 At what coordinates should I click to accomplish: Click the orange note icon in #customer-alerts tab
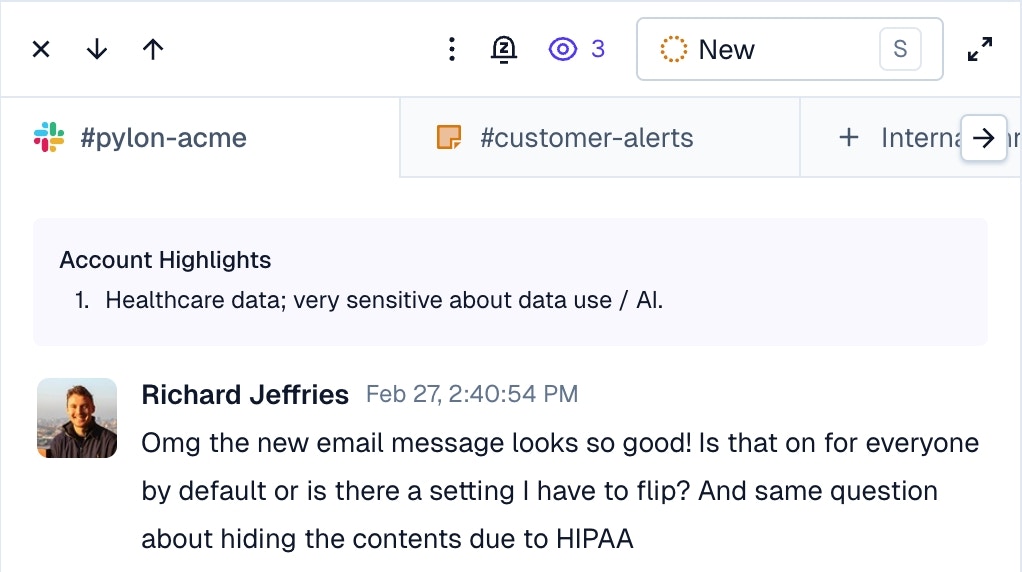coord(449,137)
